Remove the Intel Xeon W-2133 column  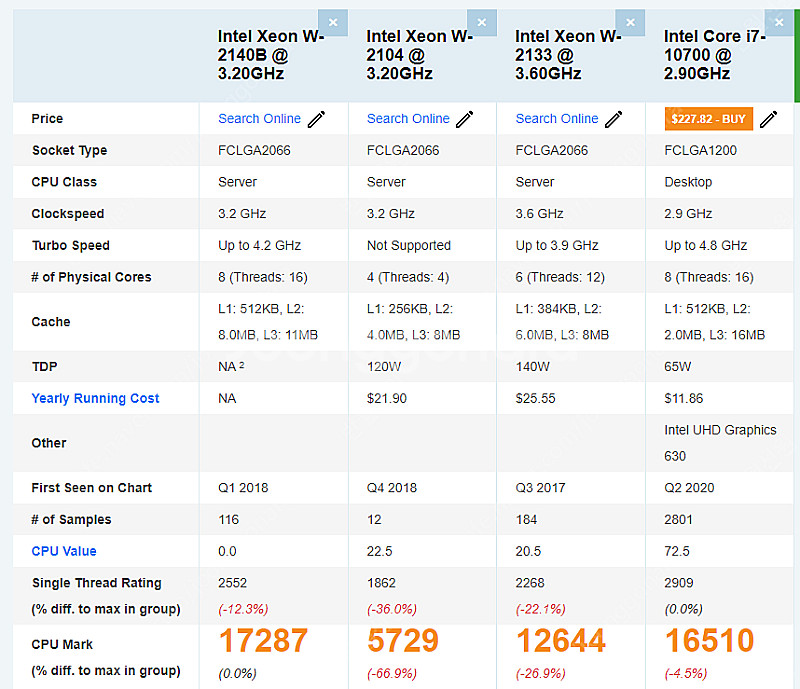tap(631, 22)
